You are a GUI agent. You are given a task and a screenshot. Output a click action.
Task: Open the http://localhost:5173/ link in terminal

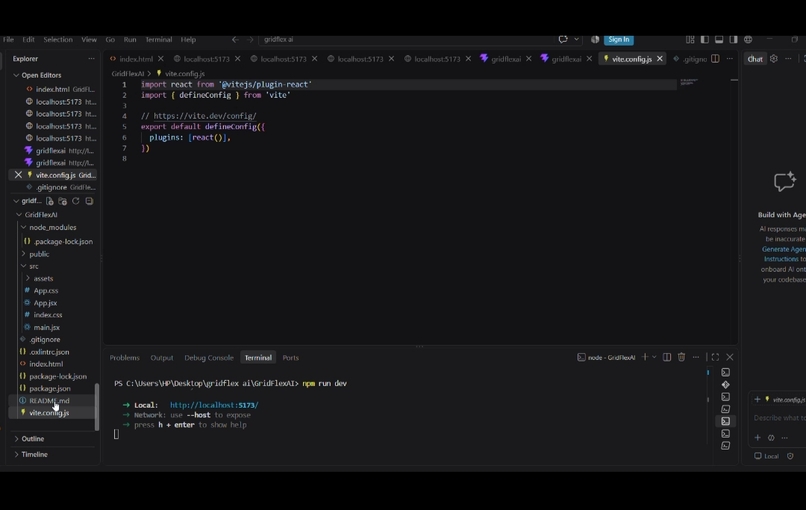pyautogui.click(x=214, y=405)
